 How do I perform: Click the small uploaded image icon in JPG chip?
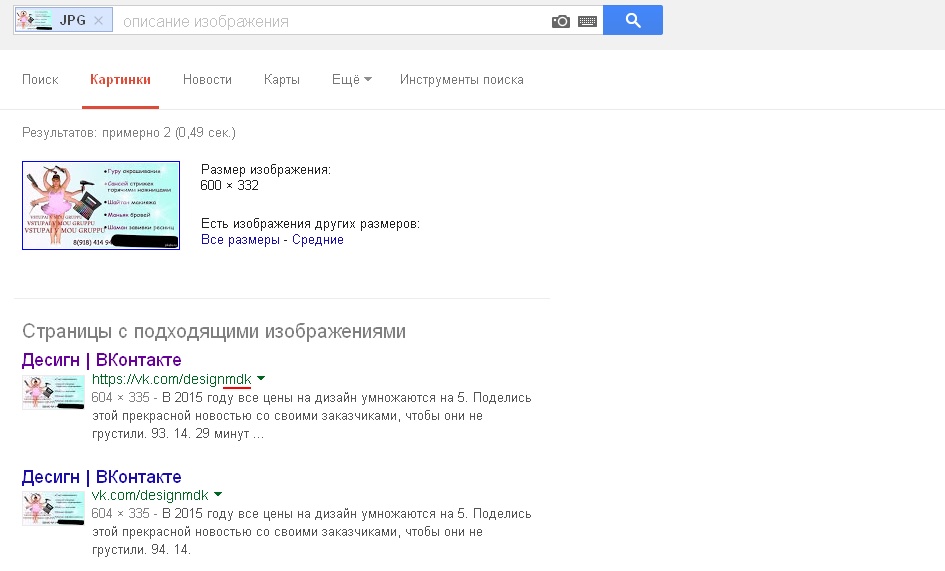click(x=34, y=21)
